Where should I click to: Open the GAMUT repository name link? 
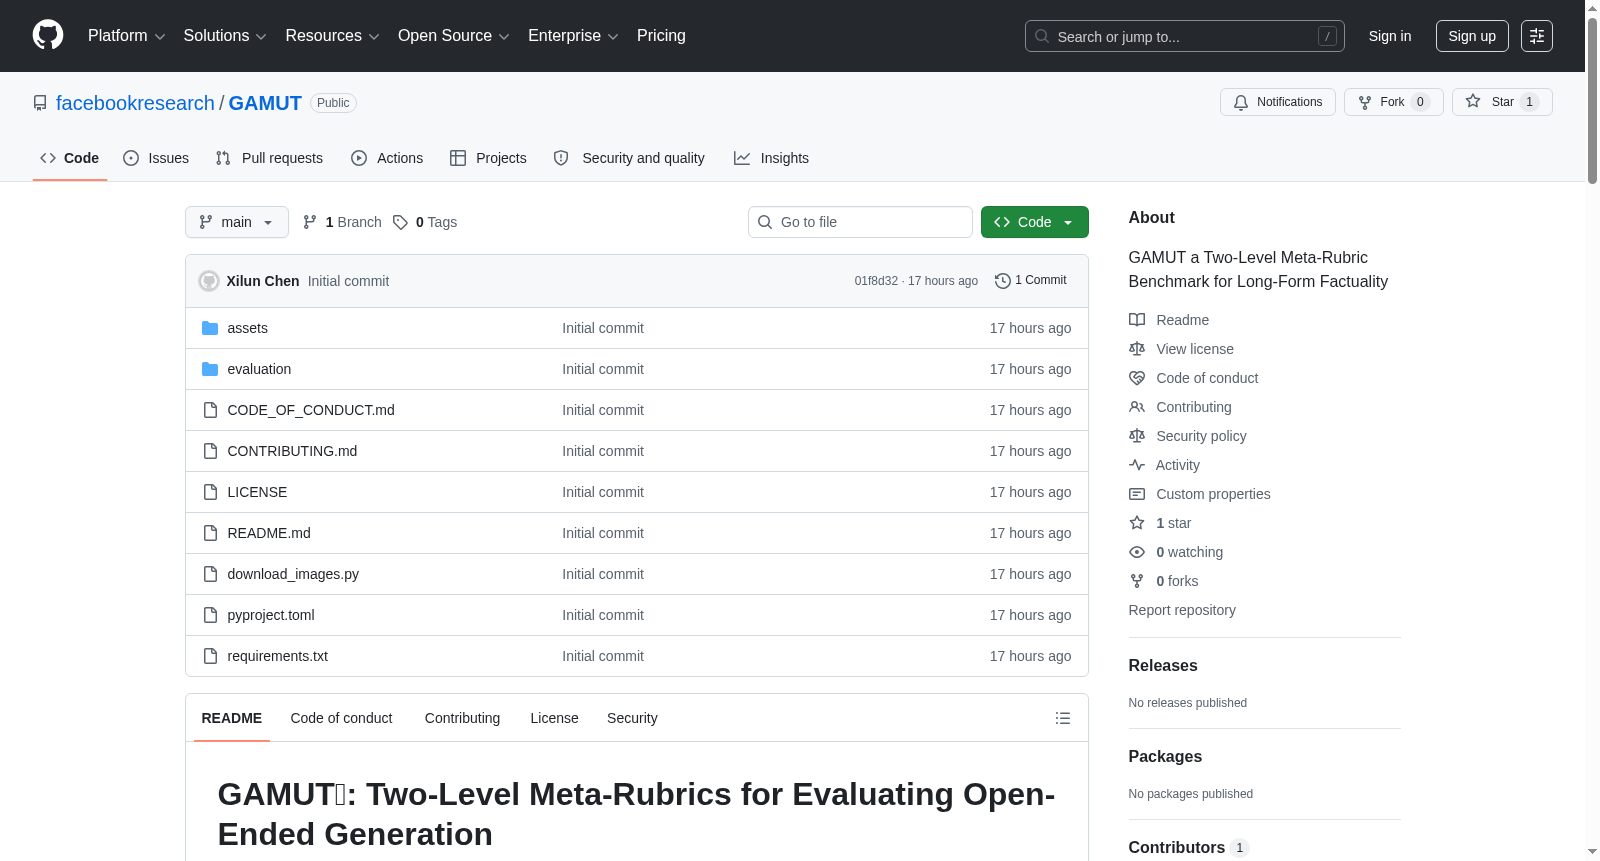(265, 103)
